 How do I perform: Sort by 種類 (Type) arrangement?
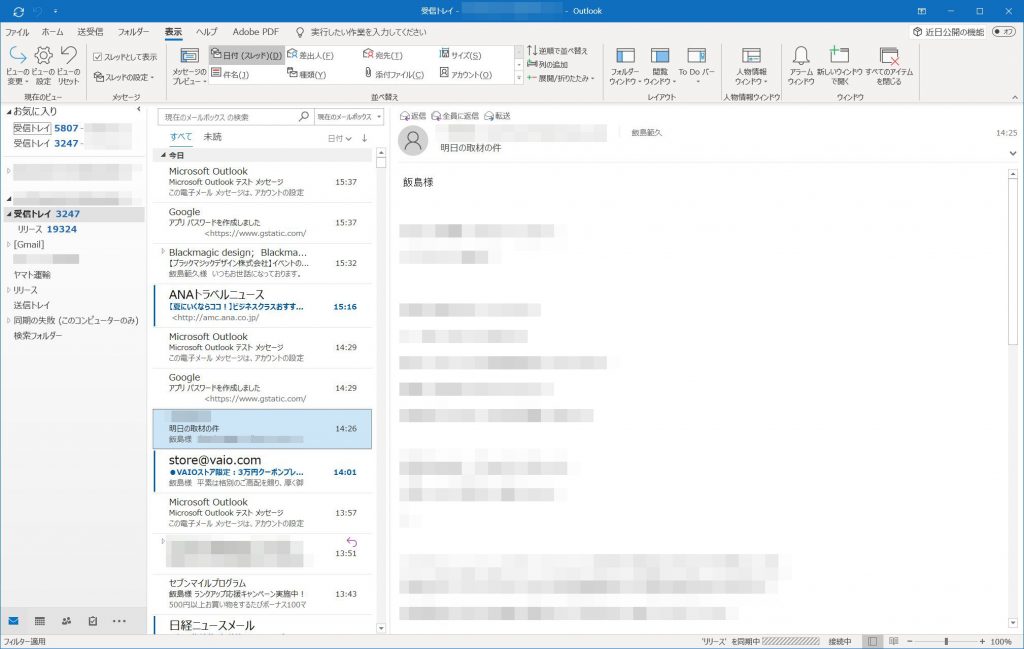(x=307, y=74)
